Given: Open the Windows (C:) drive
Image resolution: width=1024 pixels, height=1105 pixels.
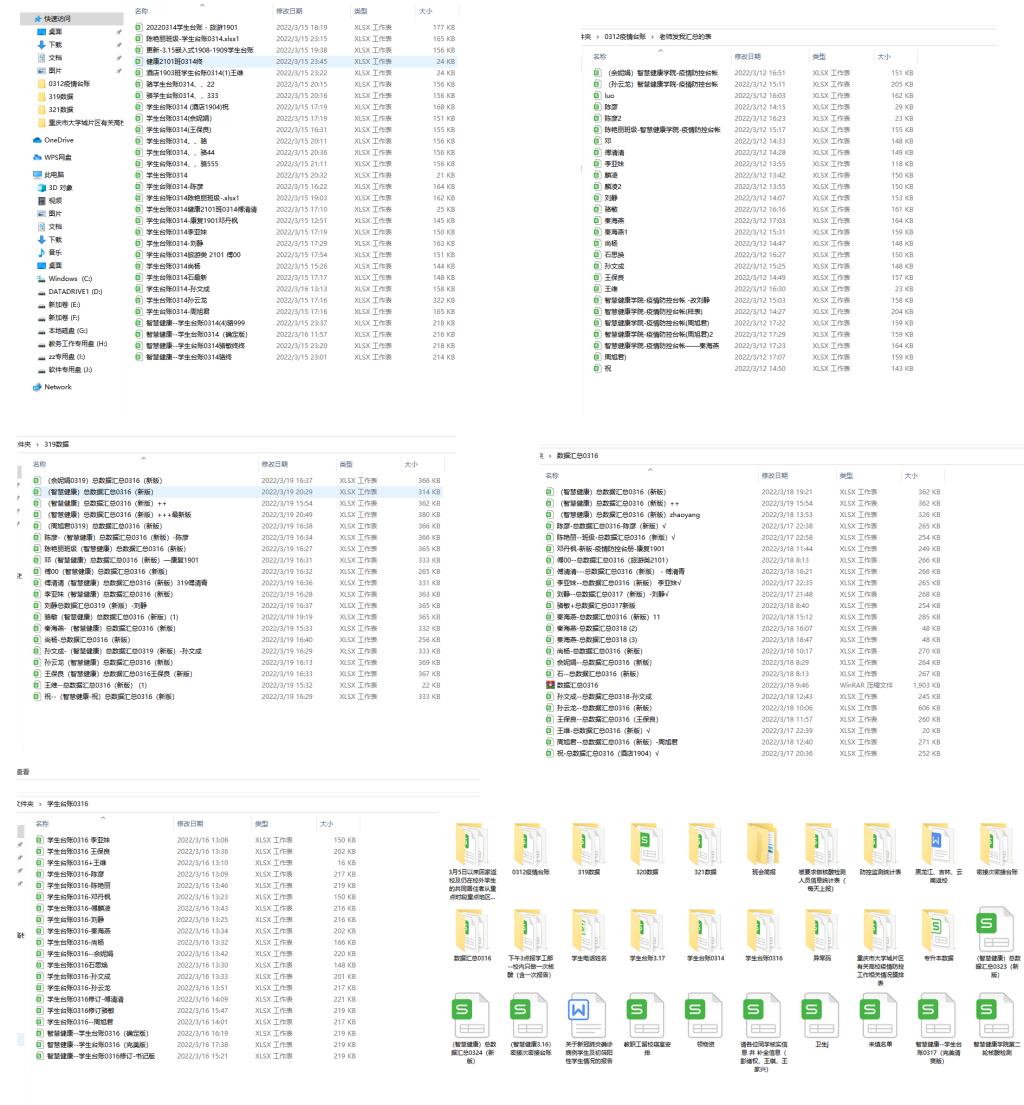Looking at the screenshot, I should click(70, 278).
